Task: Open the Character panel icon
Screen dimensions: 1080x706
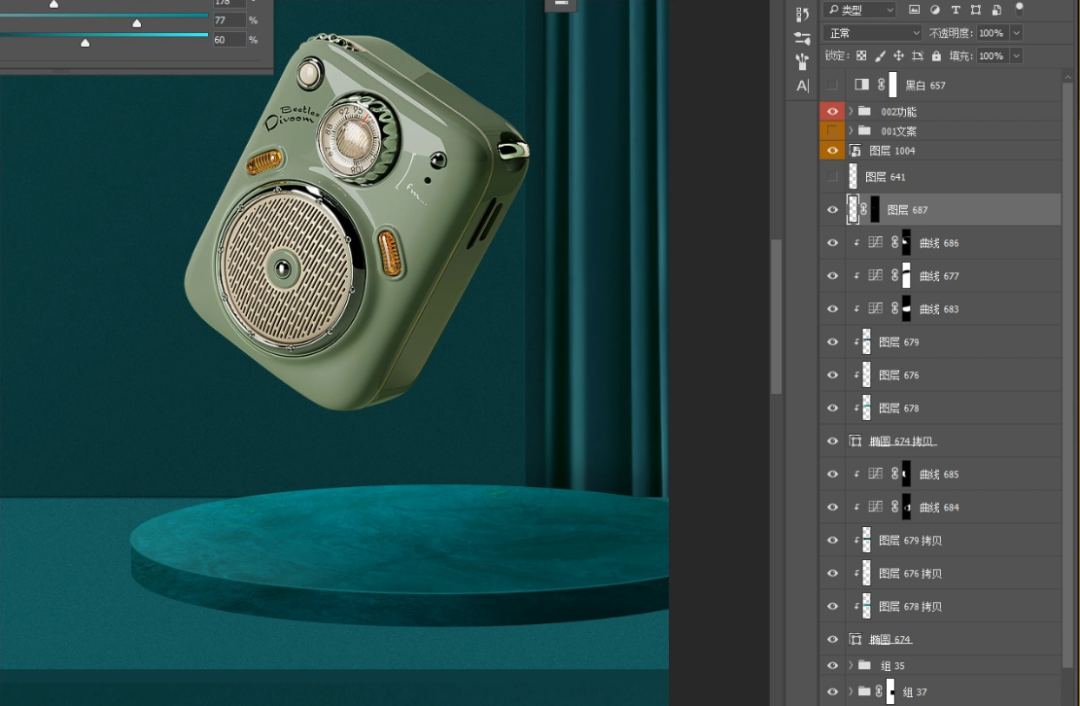Action: 802,85
